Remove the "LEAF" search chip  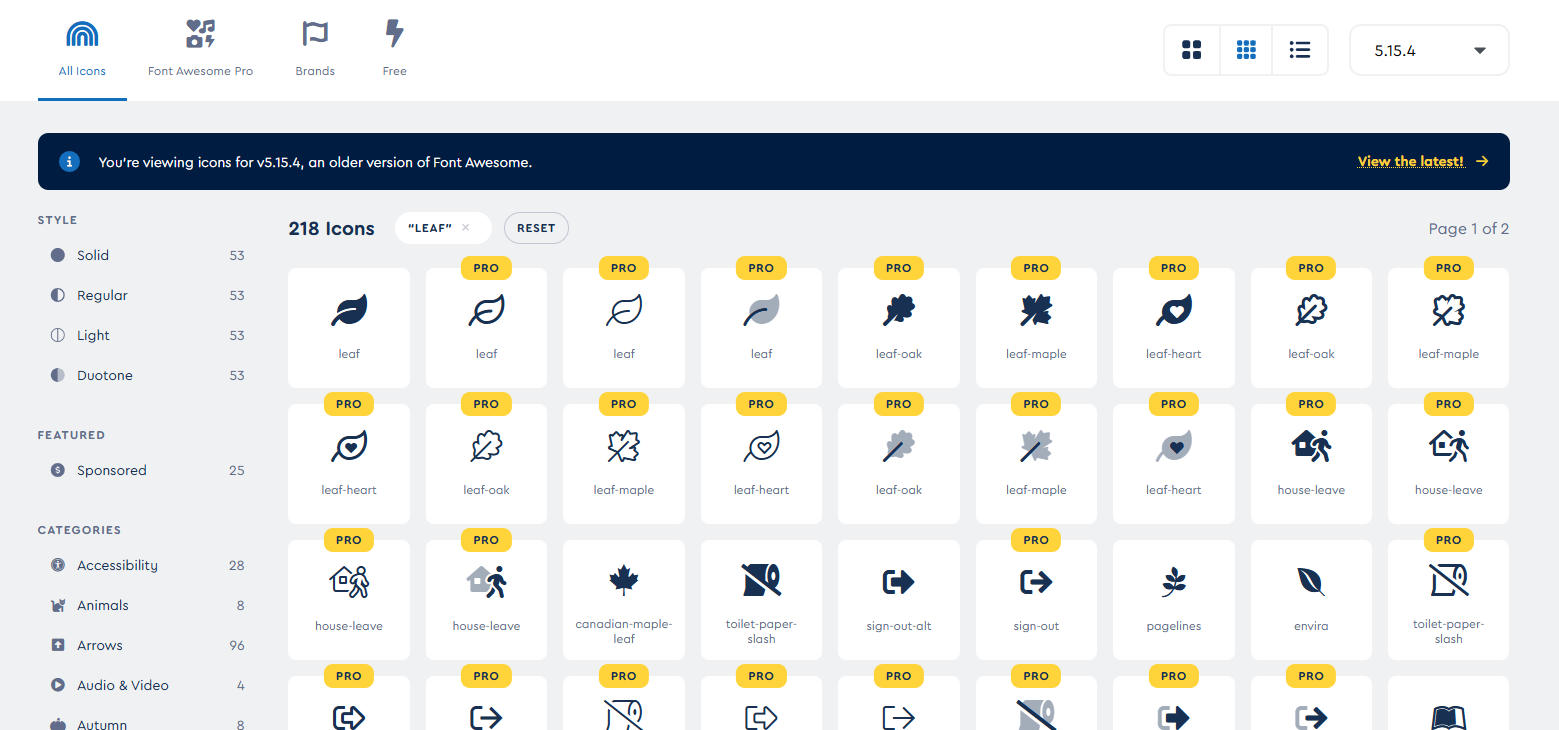[x=465, y=228]
